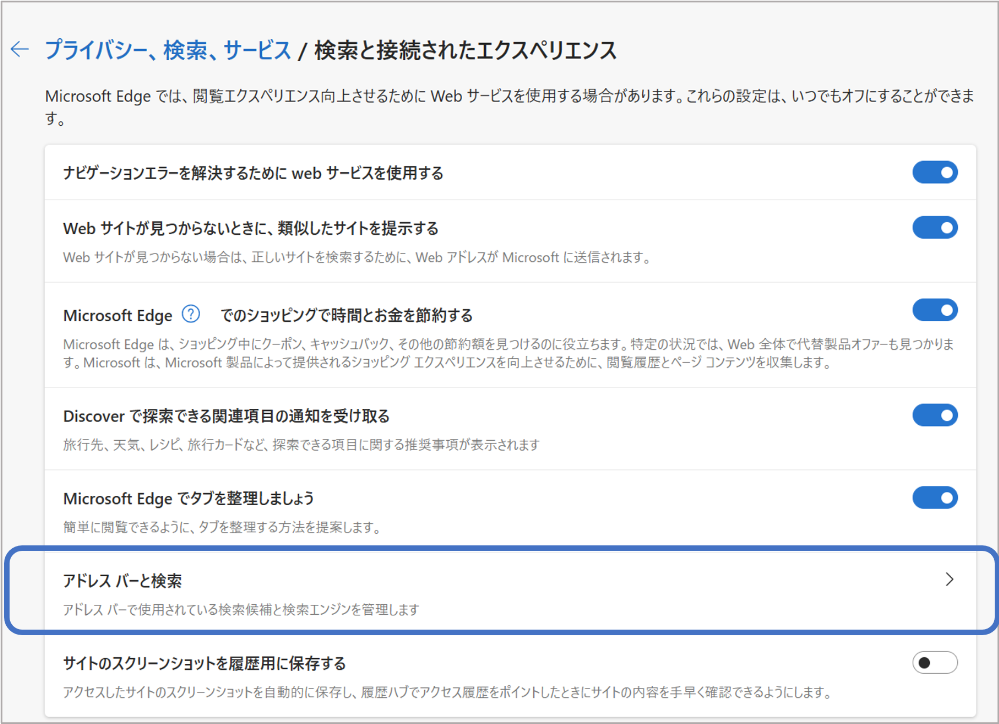Enable サイトのスクリーンショットを履歴用に保存する switch
This screenshot has width=999, height=724.
[x=935, y=663]
